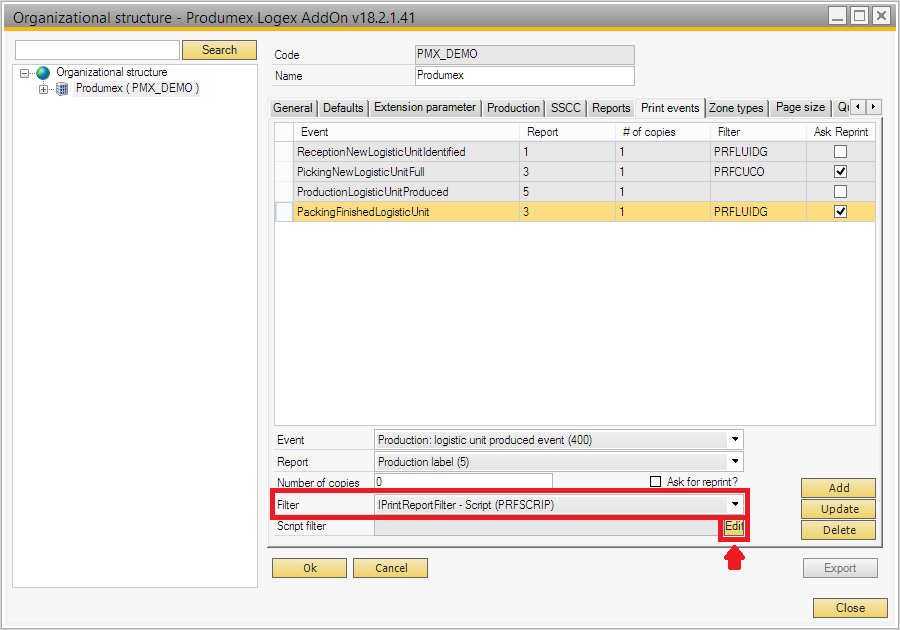
Task: Click the Edit button for Script filter
Action: [x=734, y=527]
